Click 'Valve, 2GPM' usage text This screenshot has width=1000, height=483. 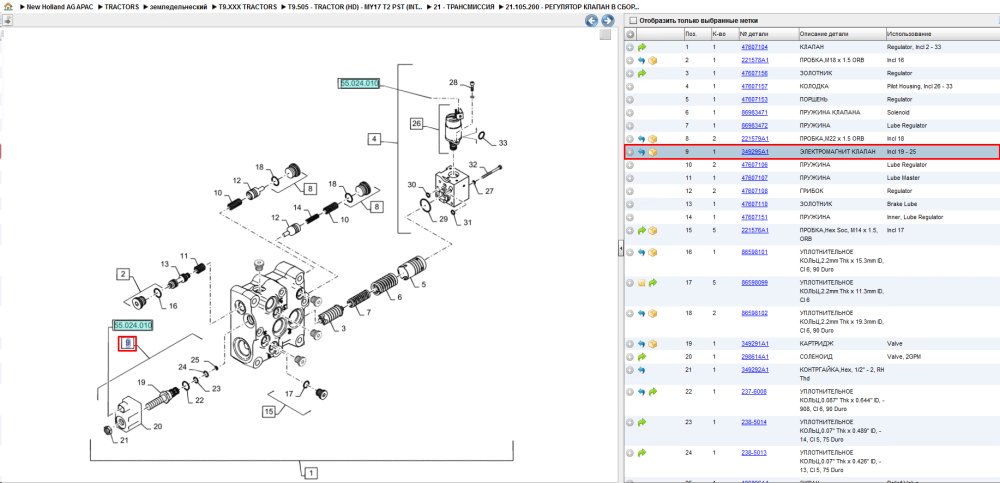pyautogui.click(x=903, y=357)
